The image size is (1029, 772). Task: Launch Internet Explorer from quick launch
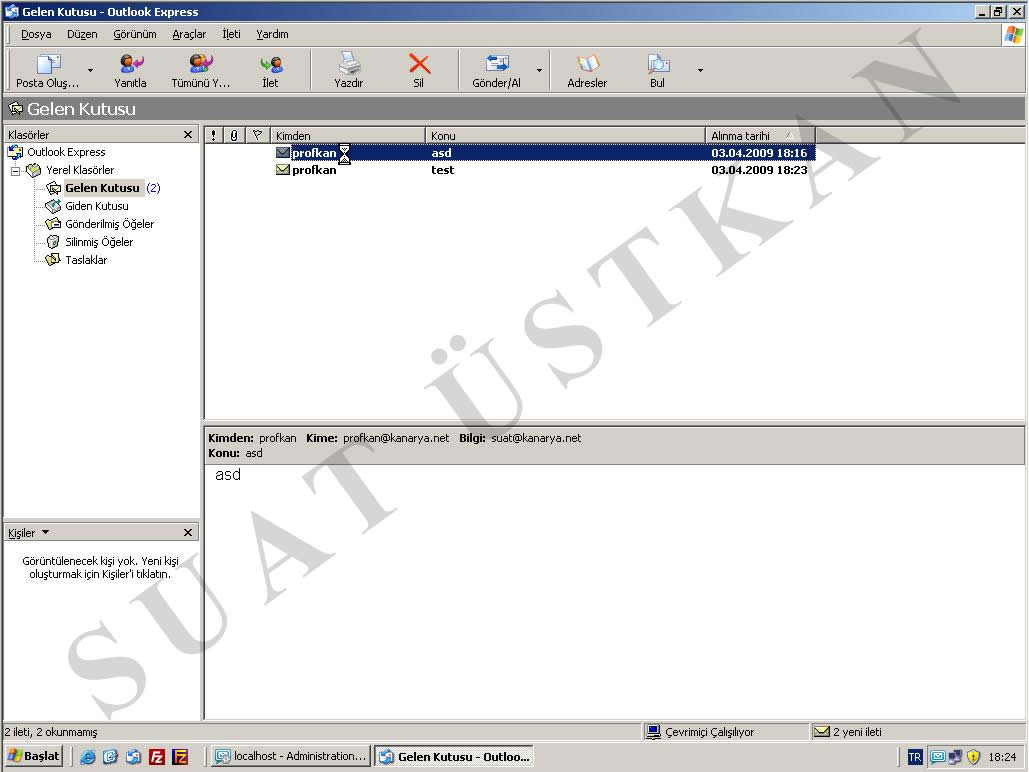87,757
